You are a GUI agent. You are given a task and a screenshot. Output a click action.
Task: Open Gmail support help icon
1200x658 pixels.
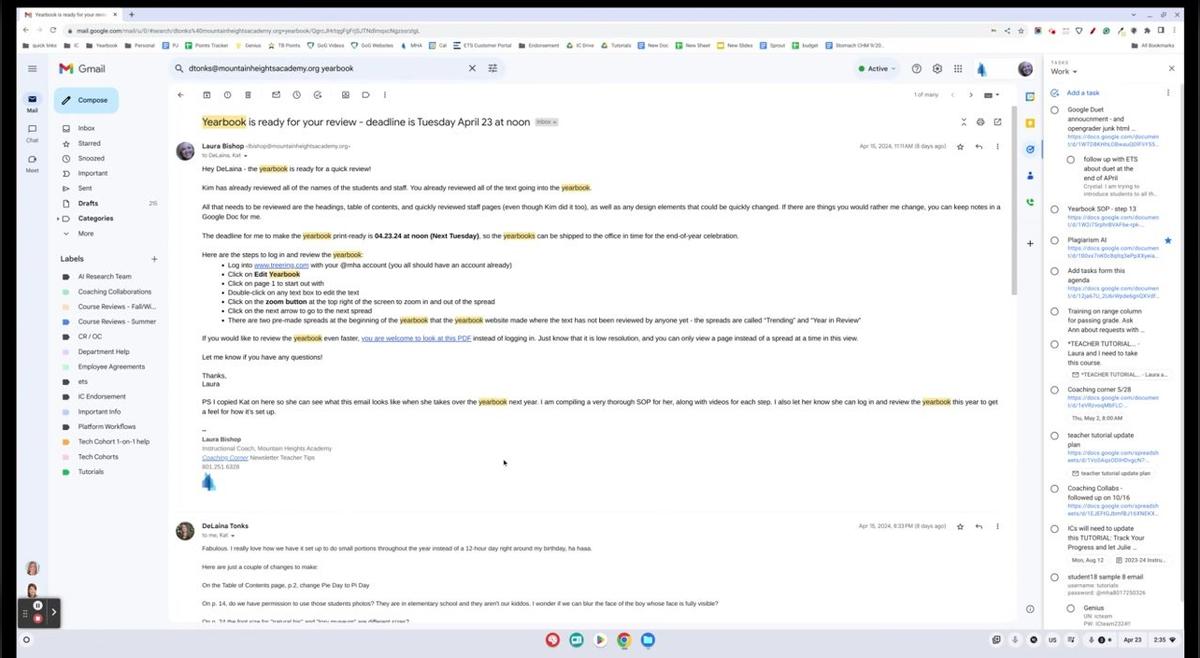(x=916, y=68)
